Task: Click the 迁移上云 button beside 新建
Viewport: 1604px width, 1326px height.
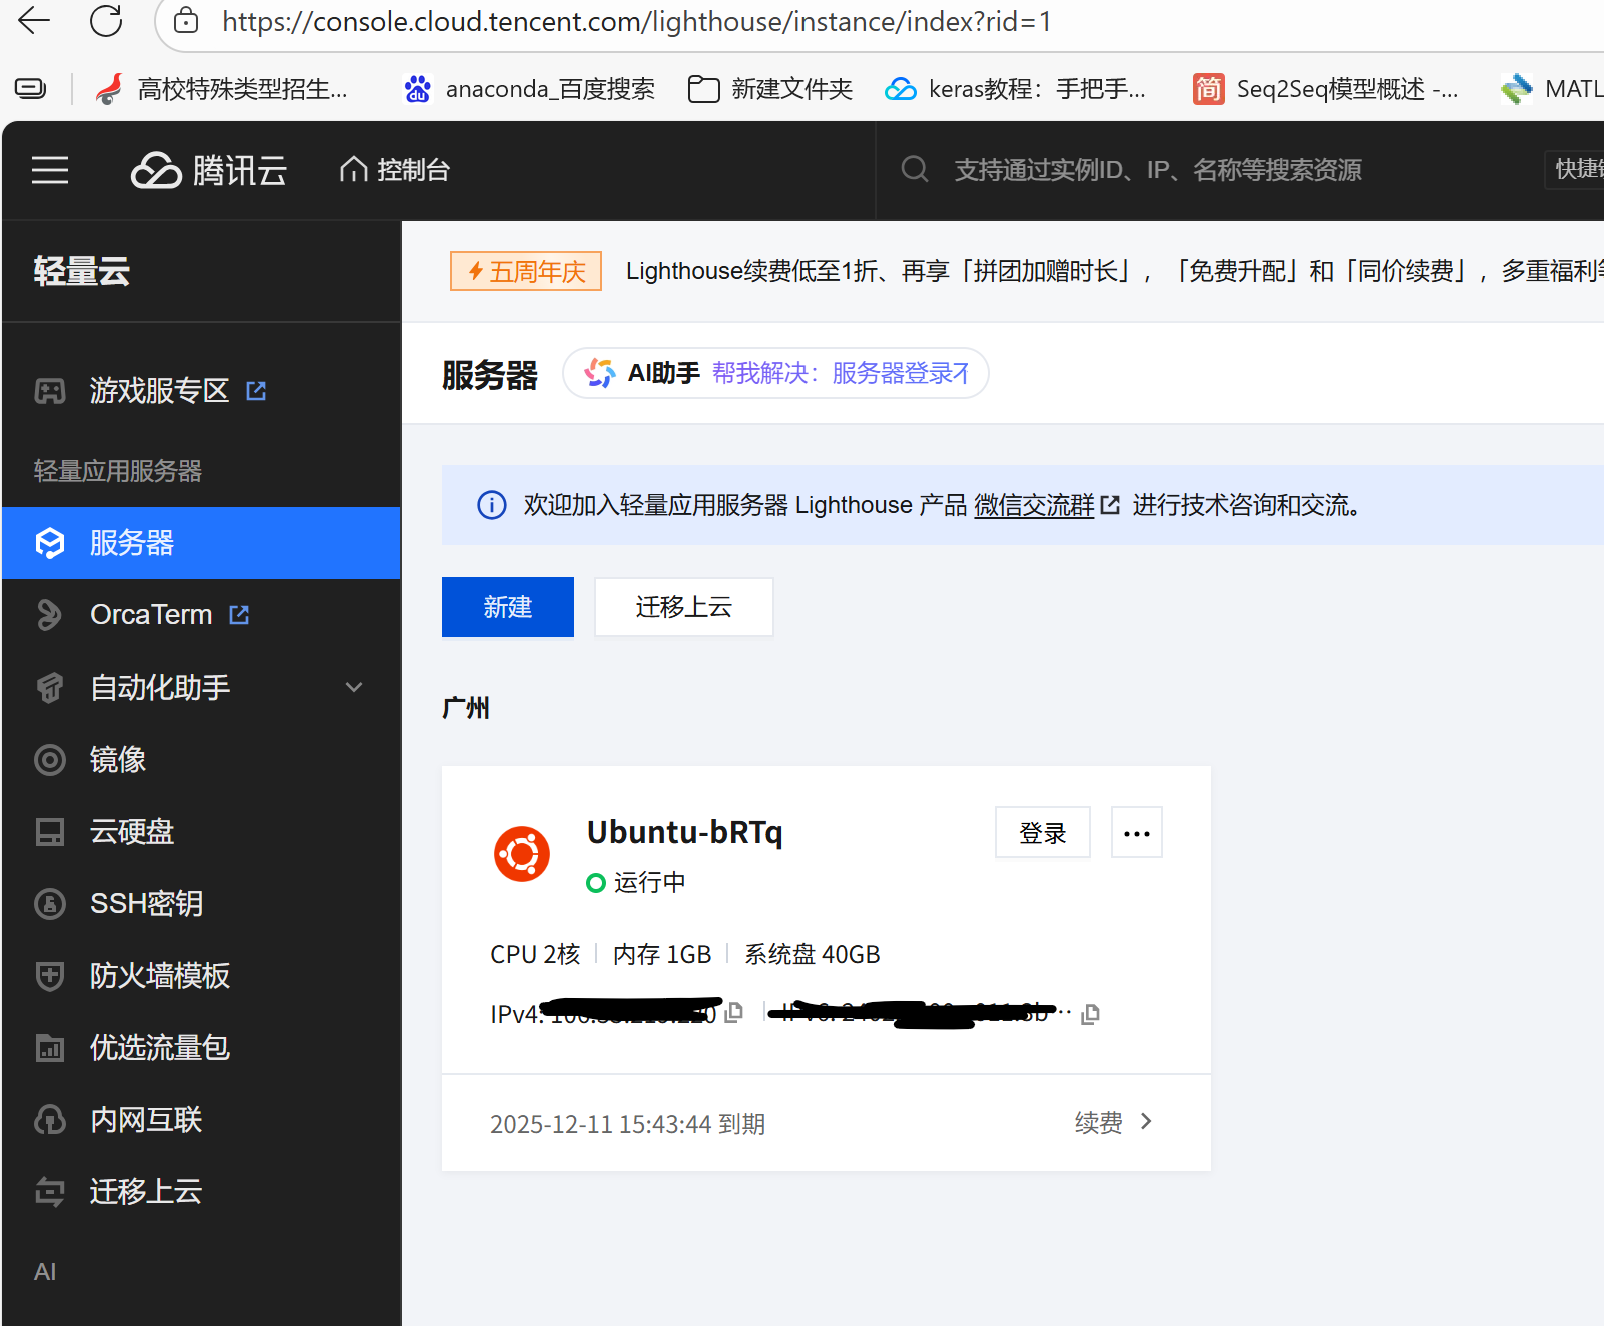Action: tap(683, 607)
